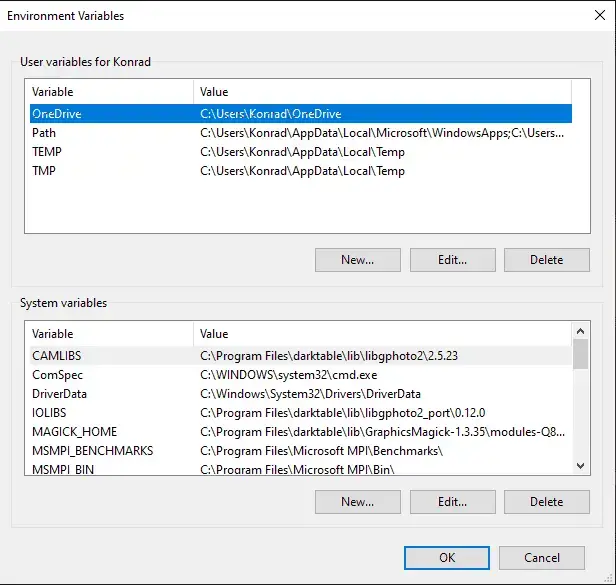Confirm changes with the OK button
Viewport: 616px width, 585px height.
coord(447,557)
